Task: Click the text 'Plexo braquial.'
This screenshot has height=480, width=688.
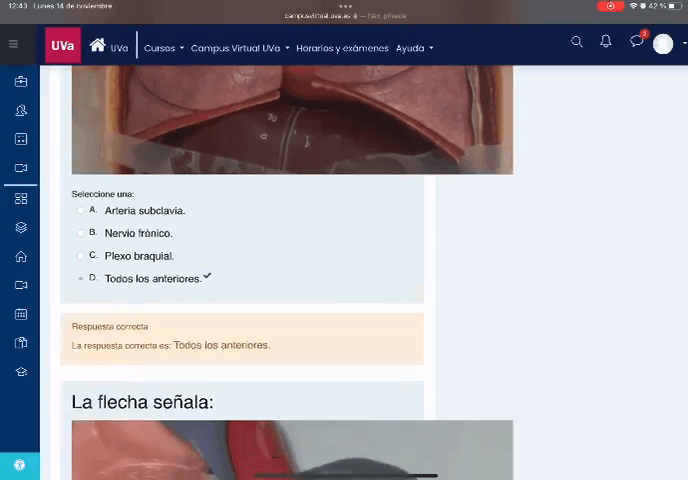Action: (140, 256)
